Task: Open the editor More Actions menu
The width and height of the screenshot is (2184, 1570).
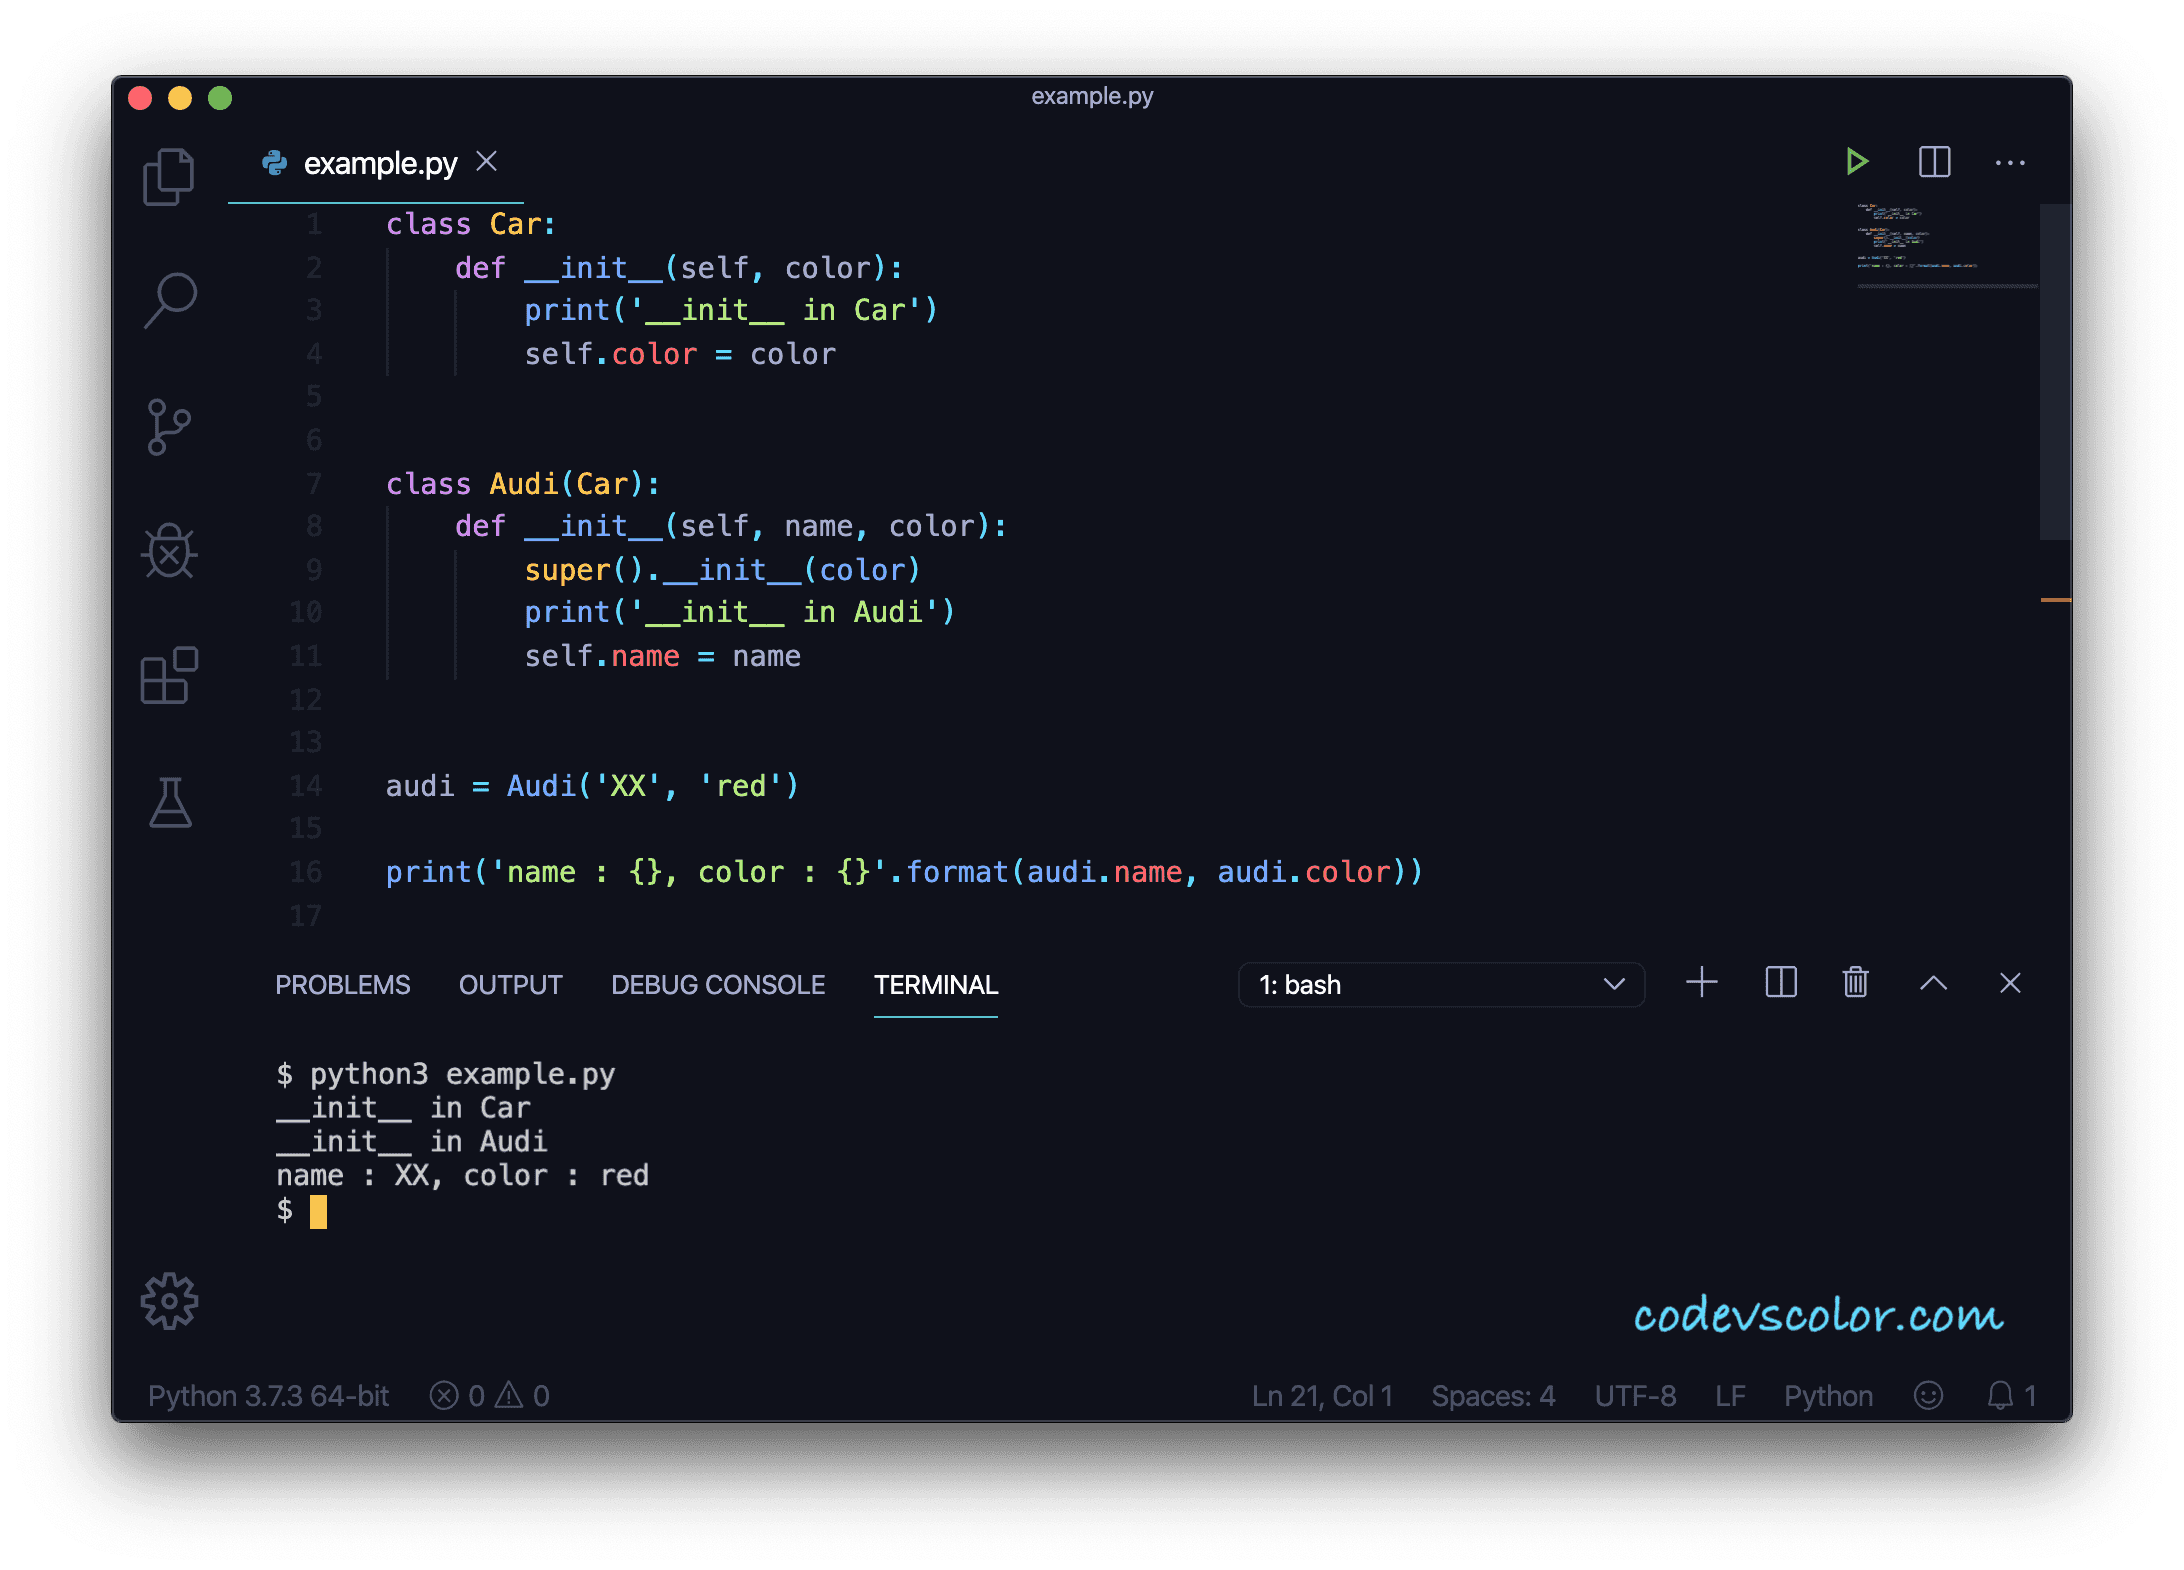Action: tap(2010, 163)
